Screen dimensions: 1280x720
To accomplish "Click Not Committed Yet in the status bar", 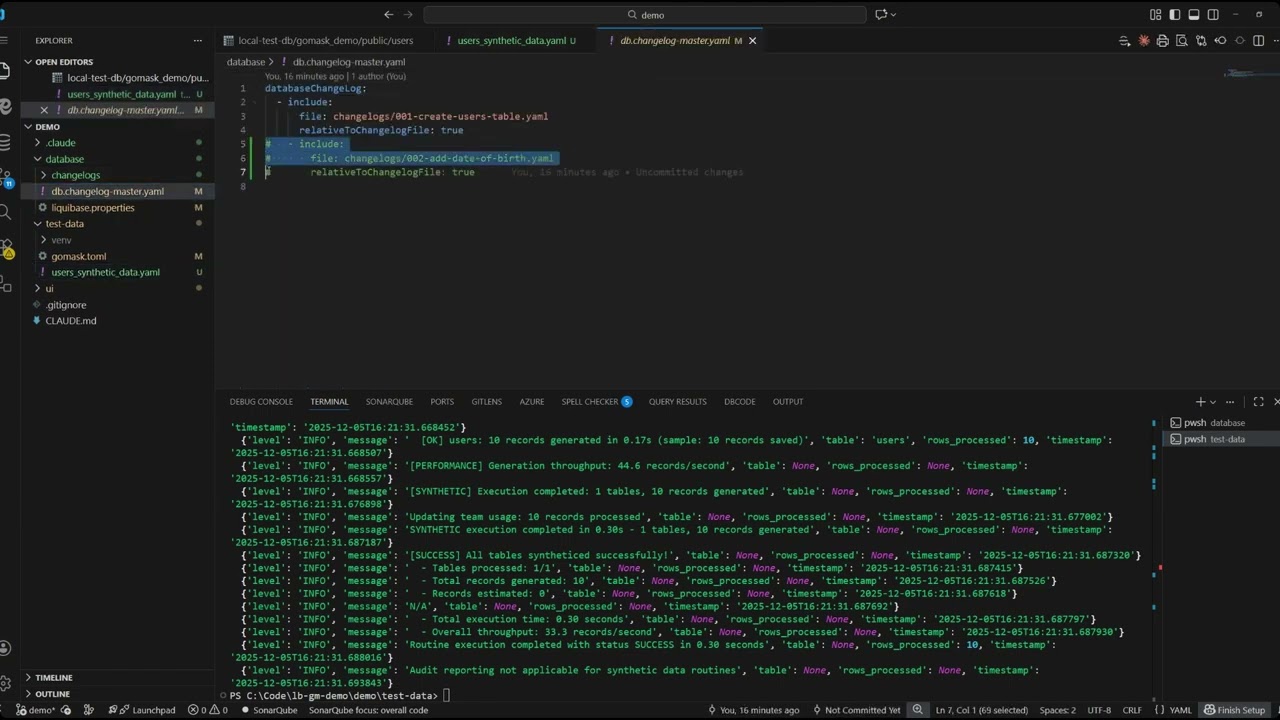I will click(x=858, y=711).
